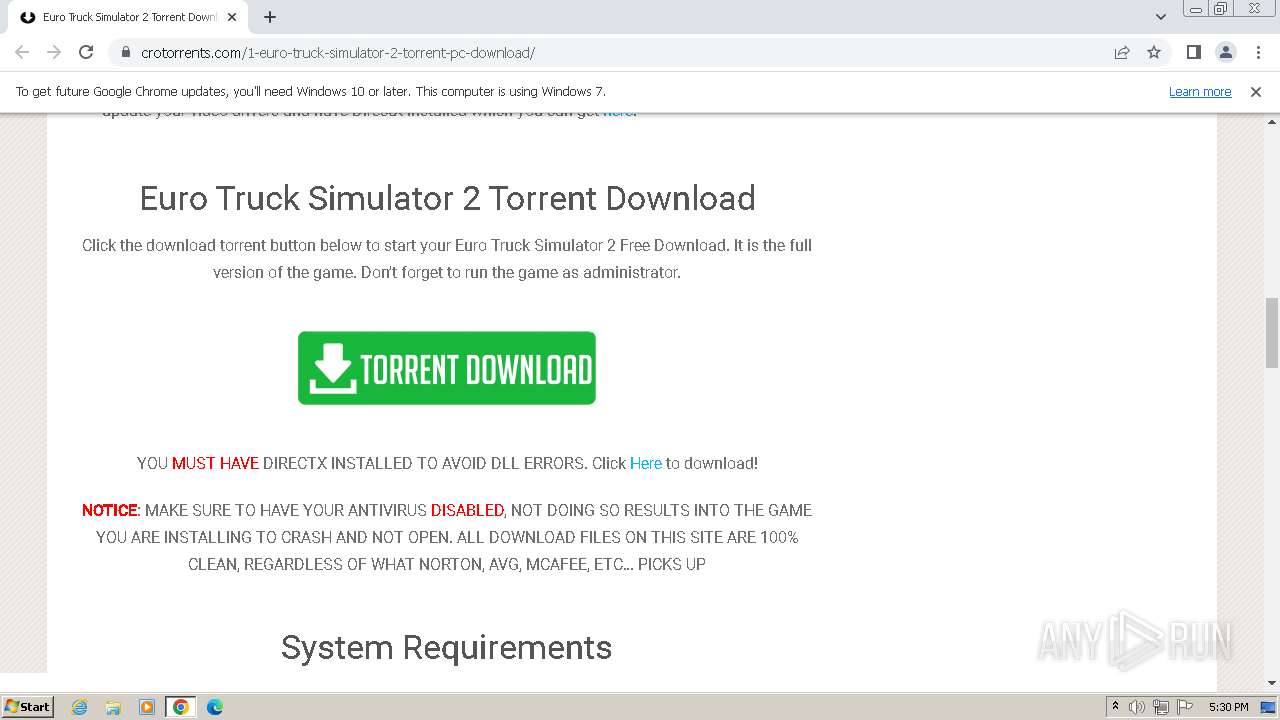1280x720 pixels.
Task: Open the Chrome side panel
Action: coord(1193,52)
